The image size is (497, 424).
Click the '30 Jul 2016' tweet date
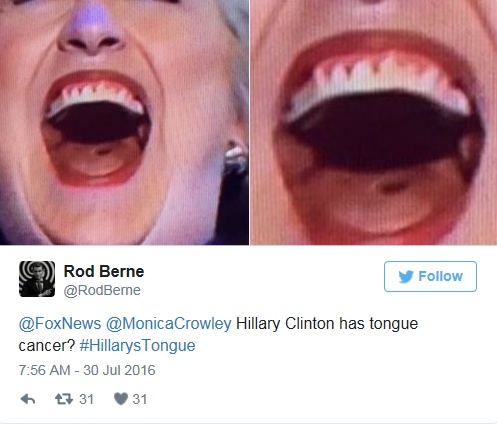[119, 370]
